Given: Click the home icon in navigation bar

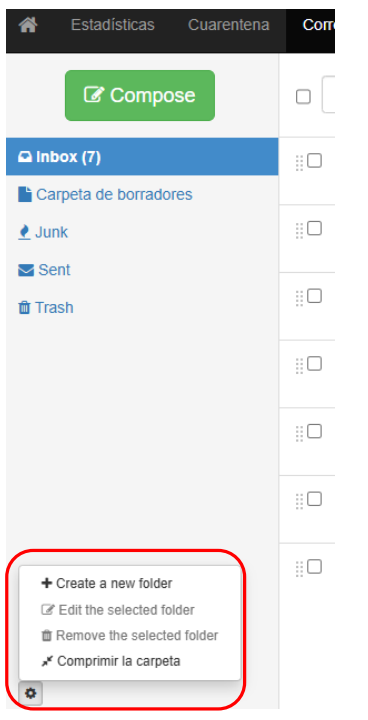Looking at the screenshot, I should coord(28,25).
